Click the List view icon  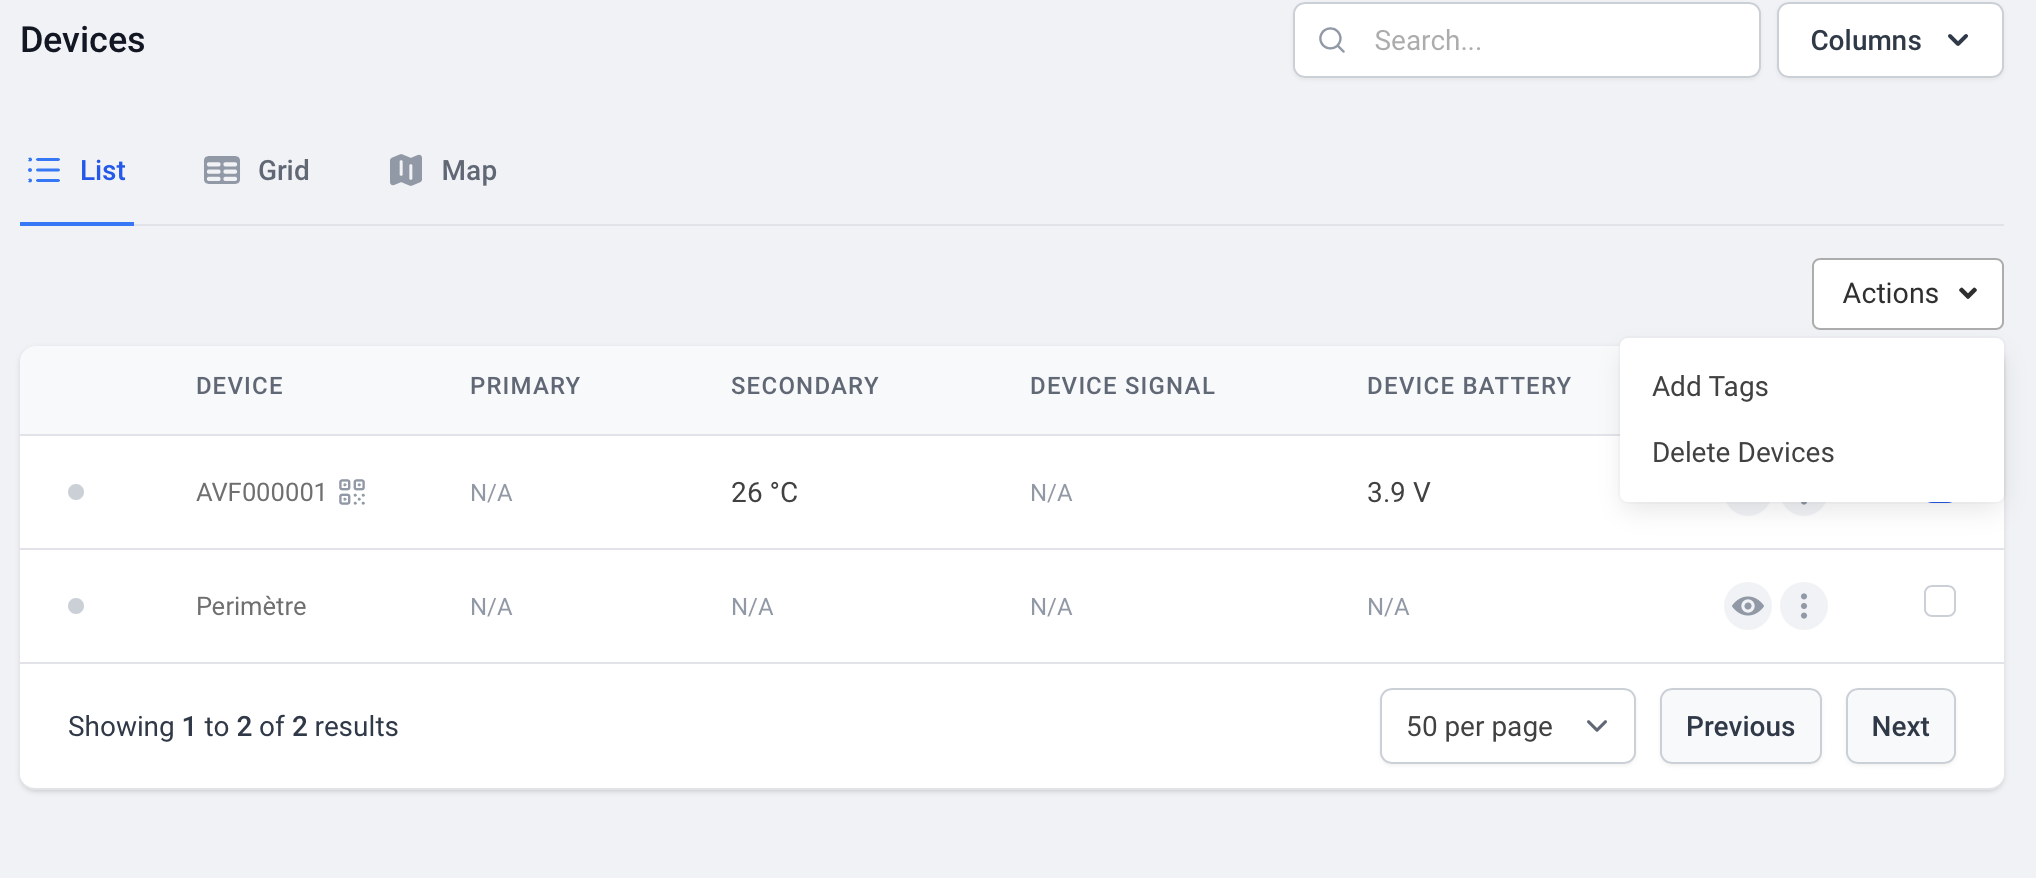pos(44,170)
